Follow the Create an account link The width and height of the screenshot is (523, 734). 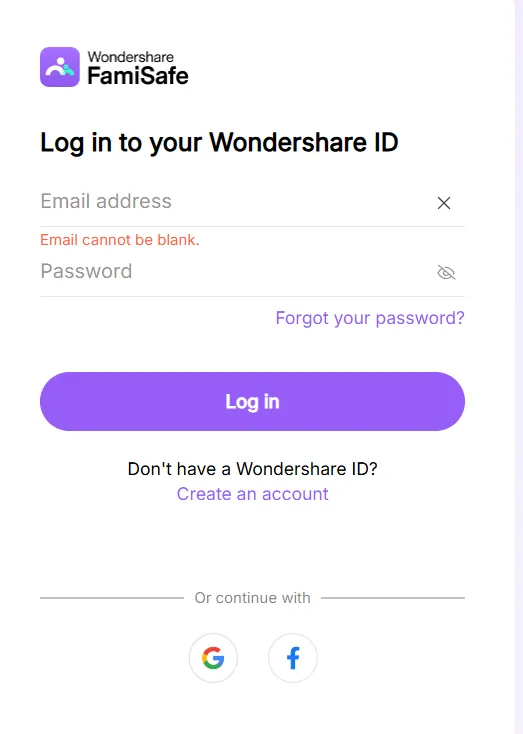[252, 494]
